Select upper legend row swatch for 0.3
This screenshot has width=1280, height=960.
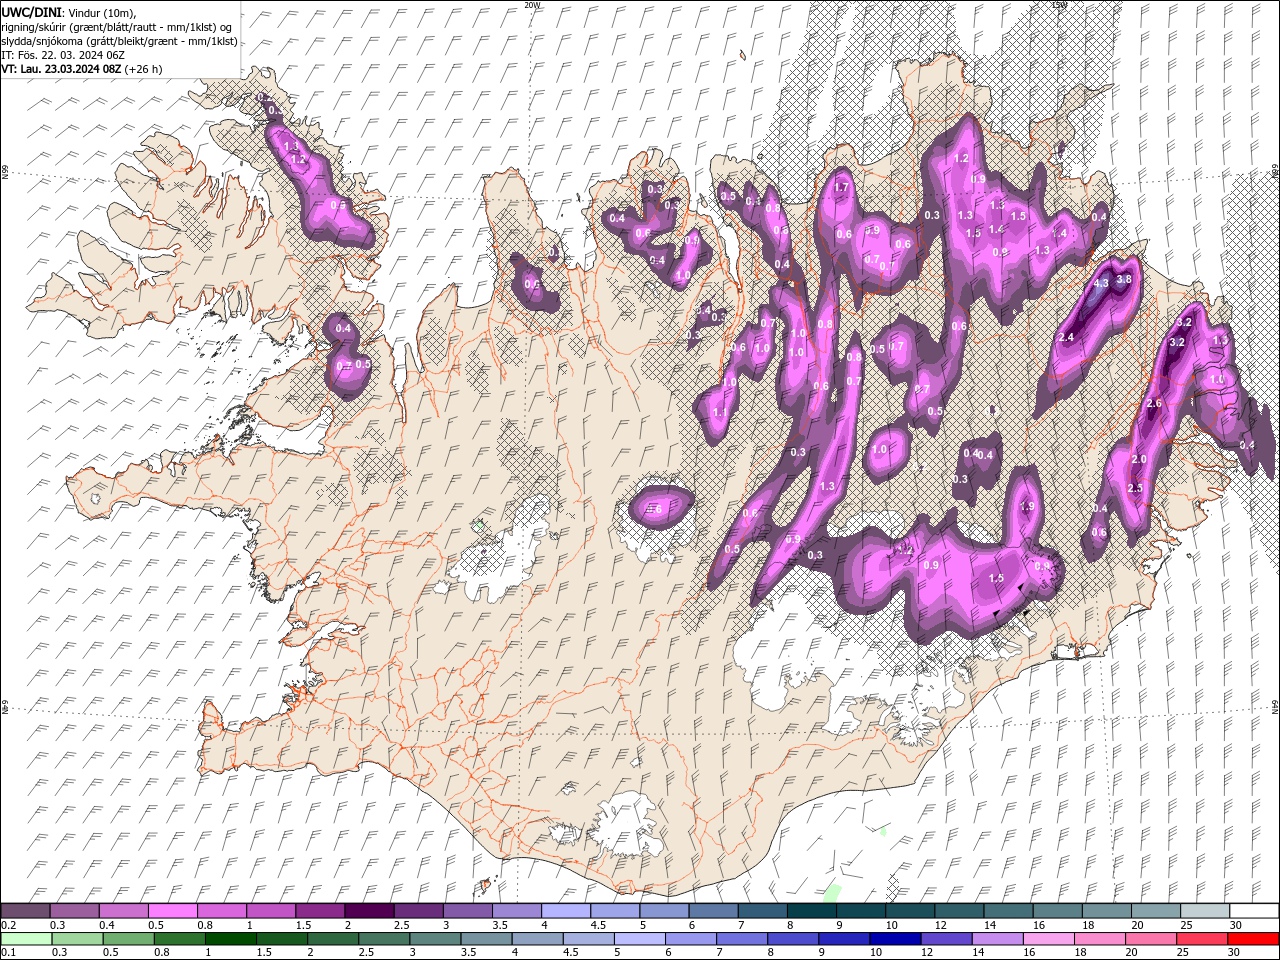pos(75,911)
